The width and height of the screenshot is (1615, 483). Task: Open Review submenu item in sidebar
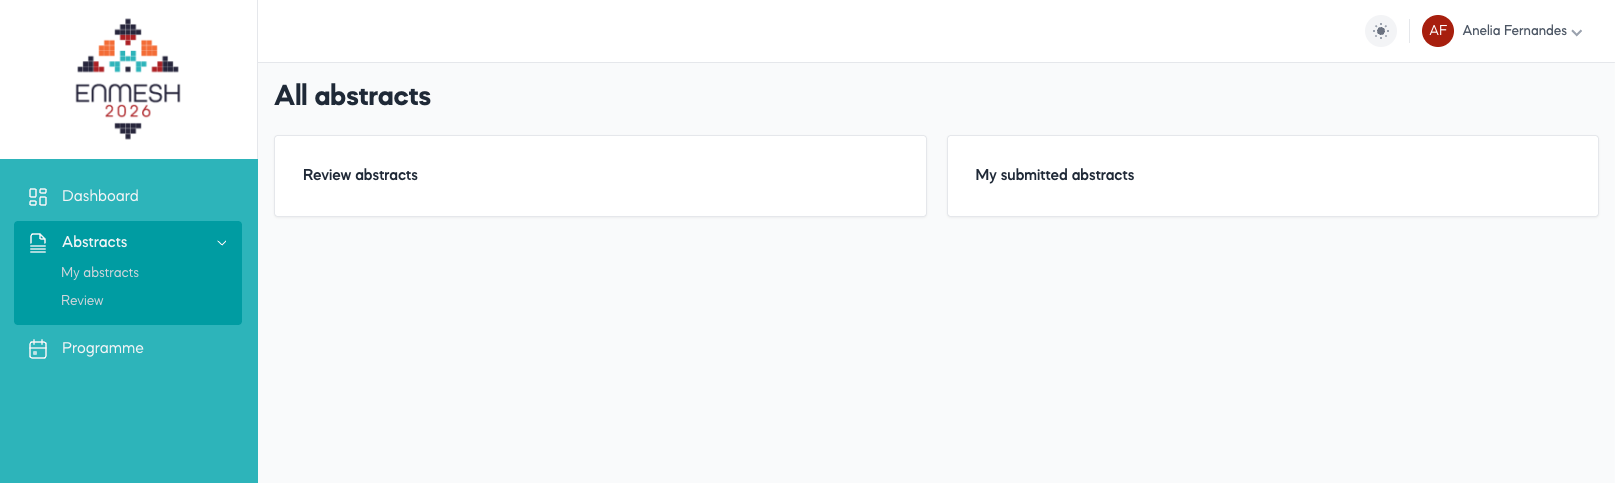click(82, 301)
